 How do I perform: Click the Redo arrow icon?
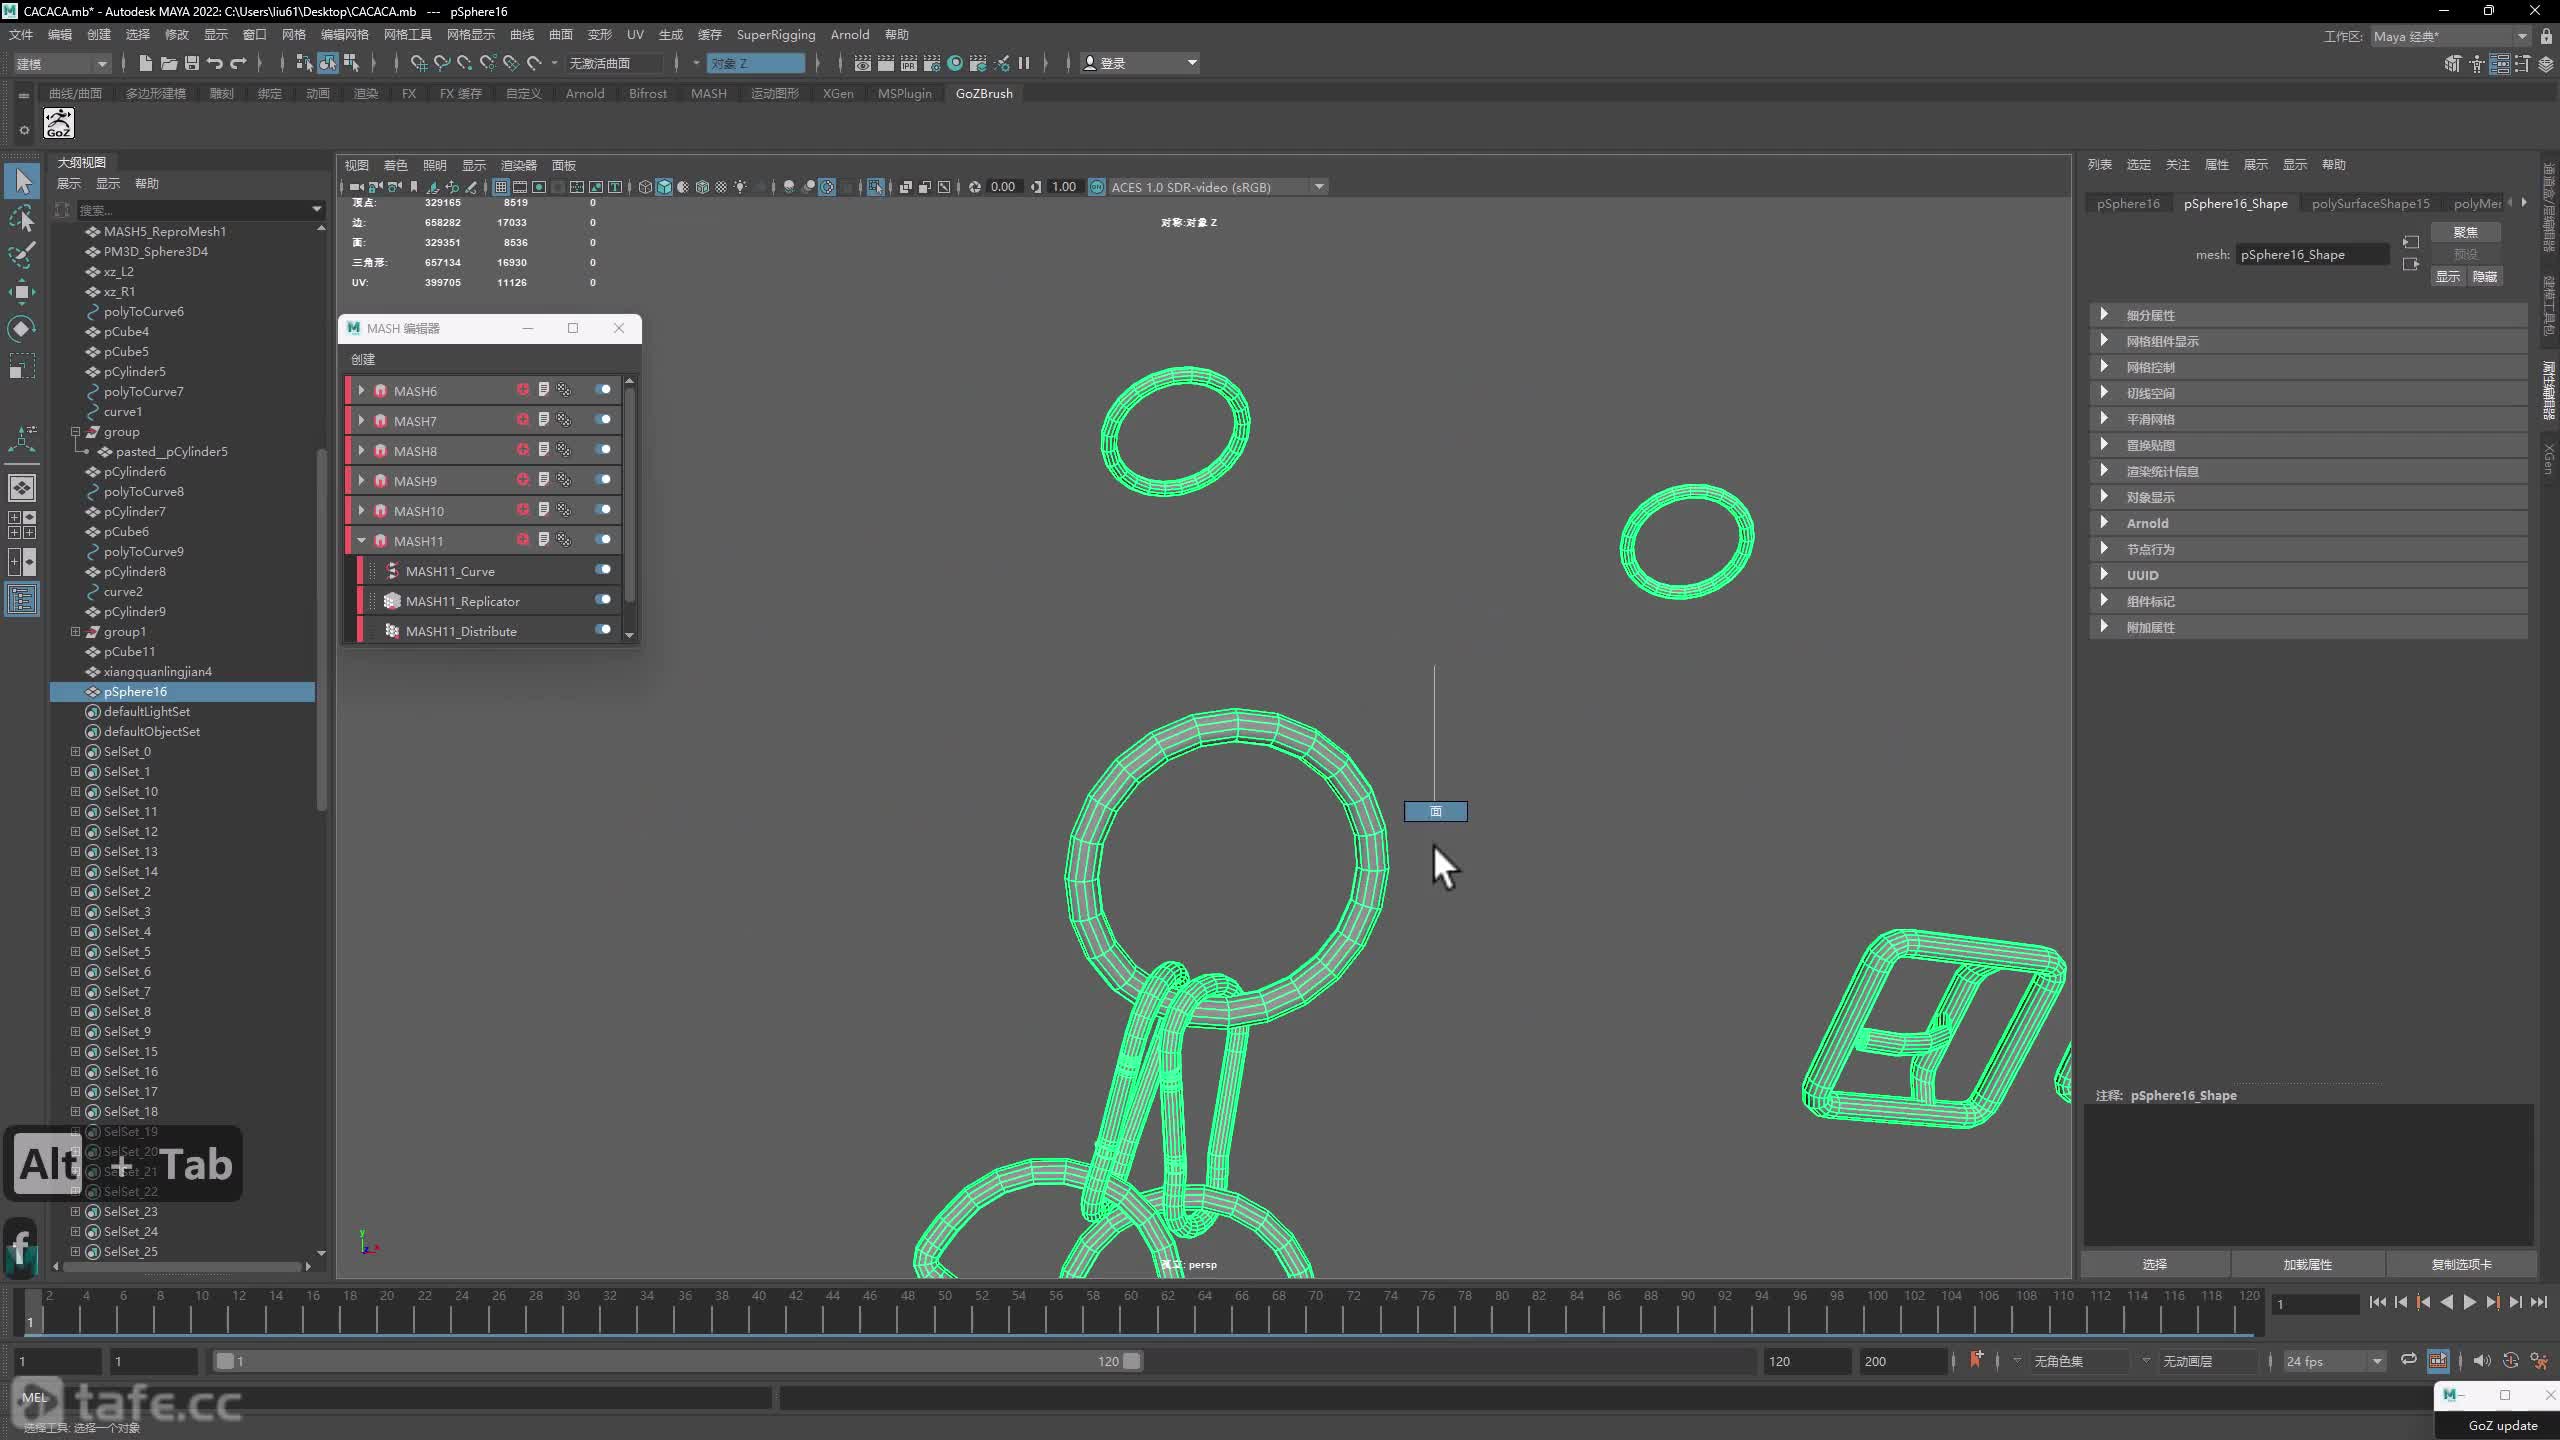tap(238, 63)
